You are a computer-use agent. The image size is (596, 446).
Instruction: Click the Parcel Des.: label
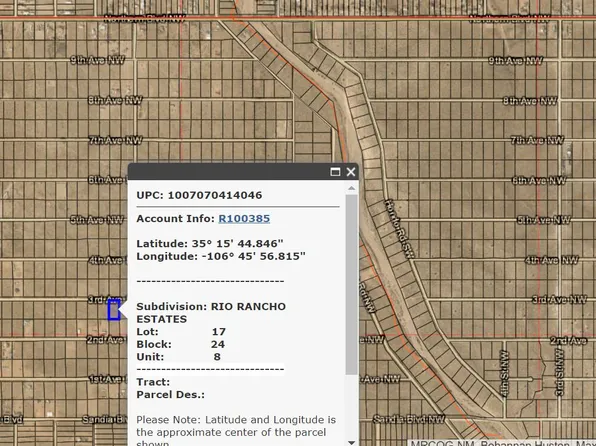pyautogui.click(x=171, y=394)
